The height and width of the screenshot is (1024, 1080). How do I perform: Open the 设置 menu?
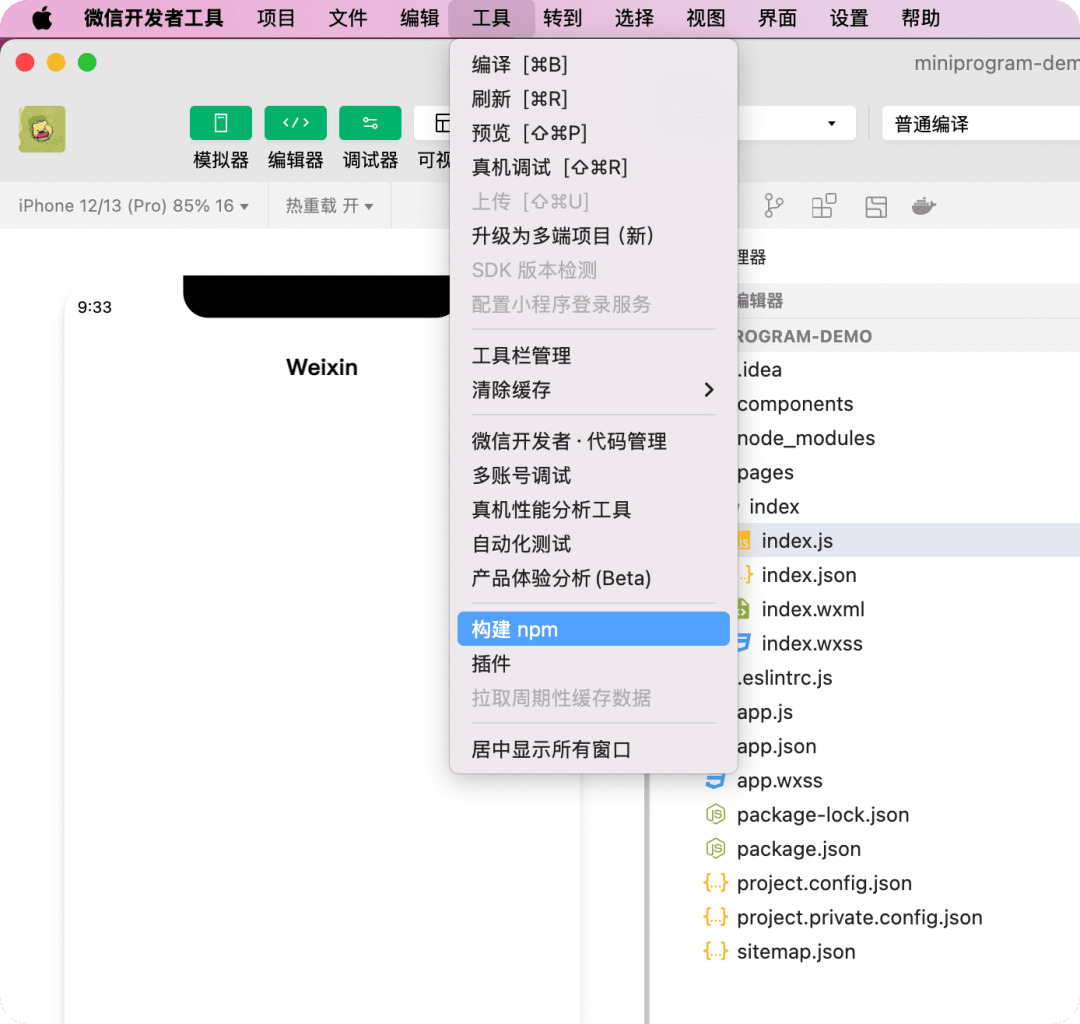pyautogui.click(x=849, y=19)
